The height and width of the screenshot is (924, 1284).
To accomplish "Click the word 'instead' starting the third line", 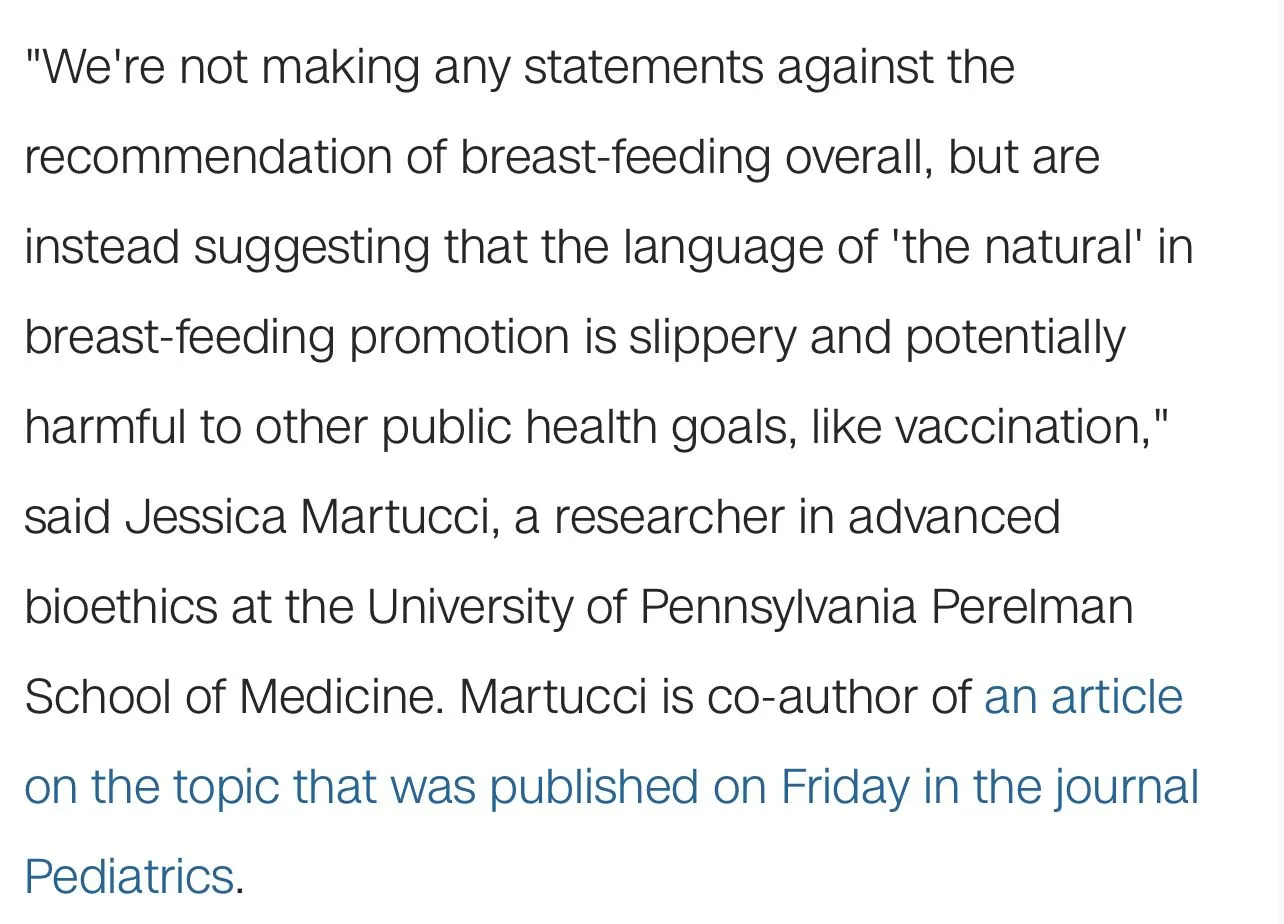I will point(101,248).
